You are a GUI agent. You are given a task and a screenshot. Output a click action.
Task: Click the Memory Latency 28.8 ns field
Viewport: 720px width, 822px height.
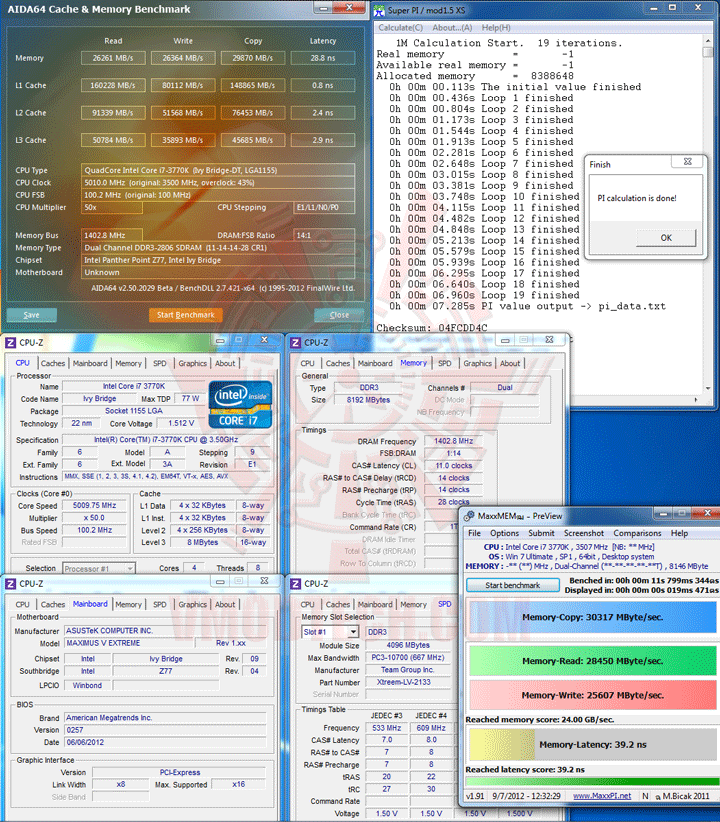[323, 58]
